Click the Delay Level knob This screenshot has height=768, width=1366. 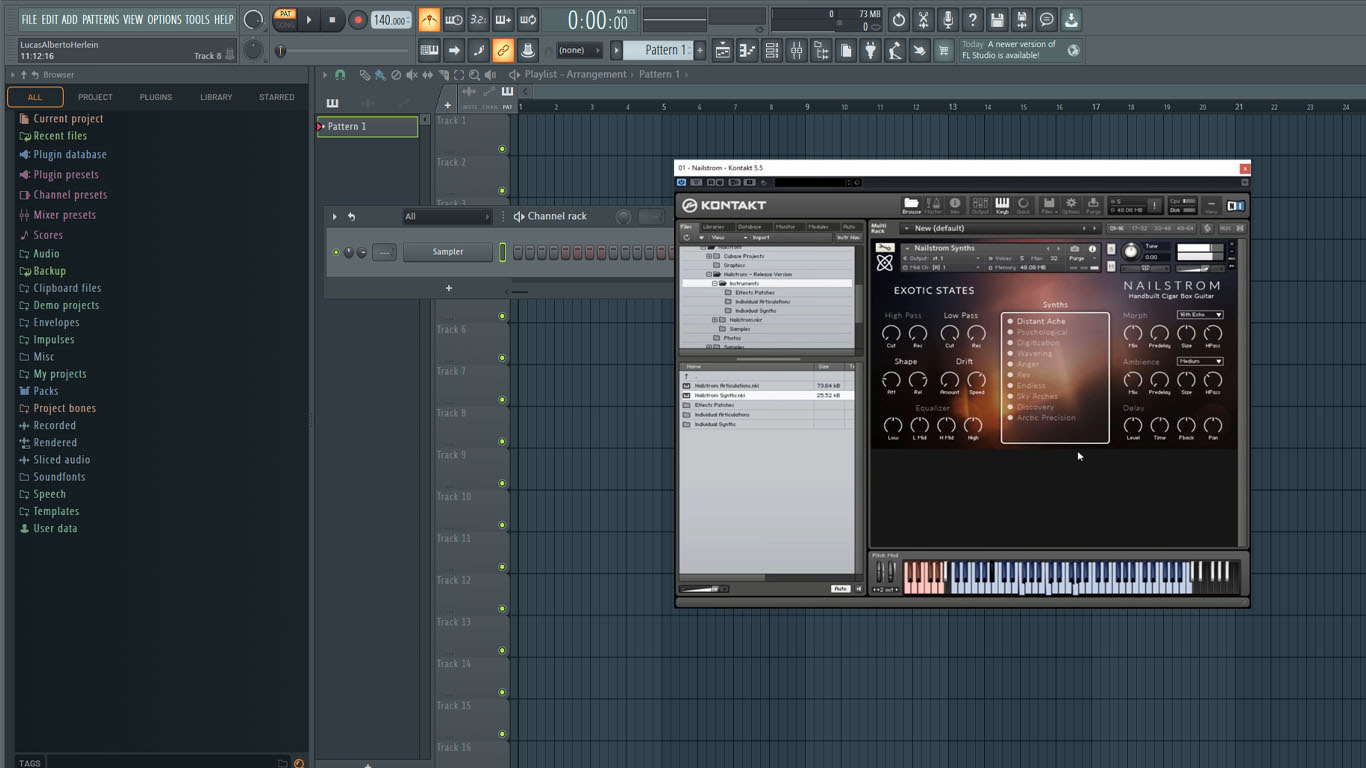coord(1133,425)
